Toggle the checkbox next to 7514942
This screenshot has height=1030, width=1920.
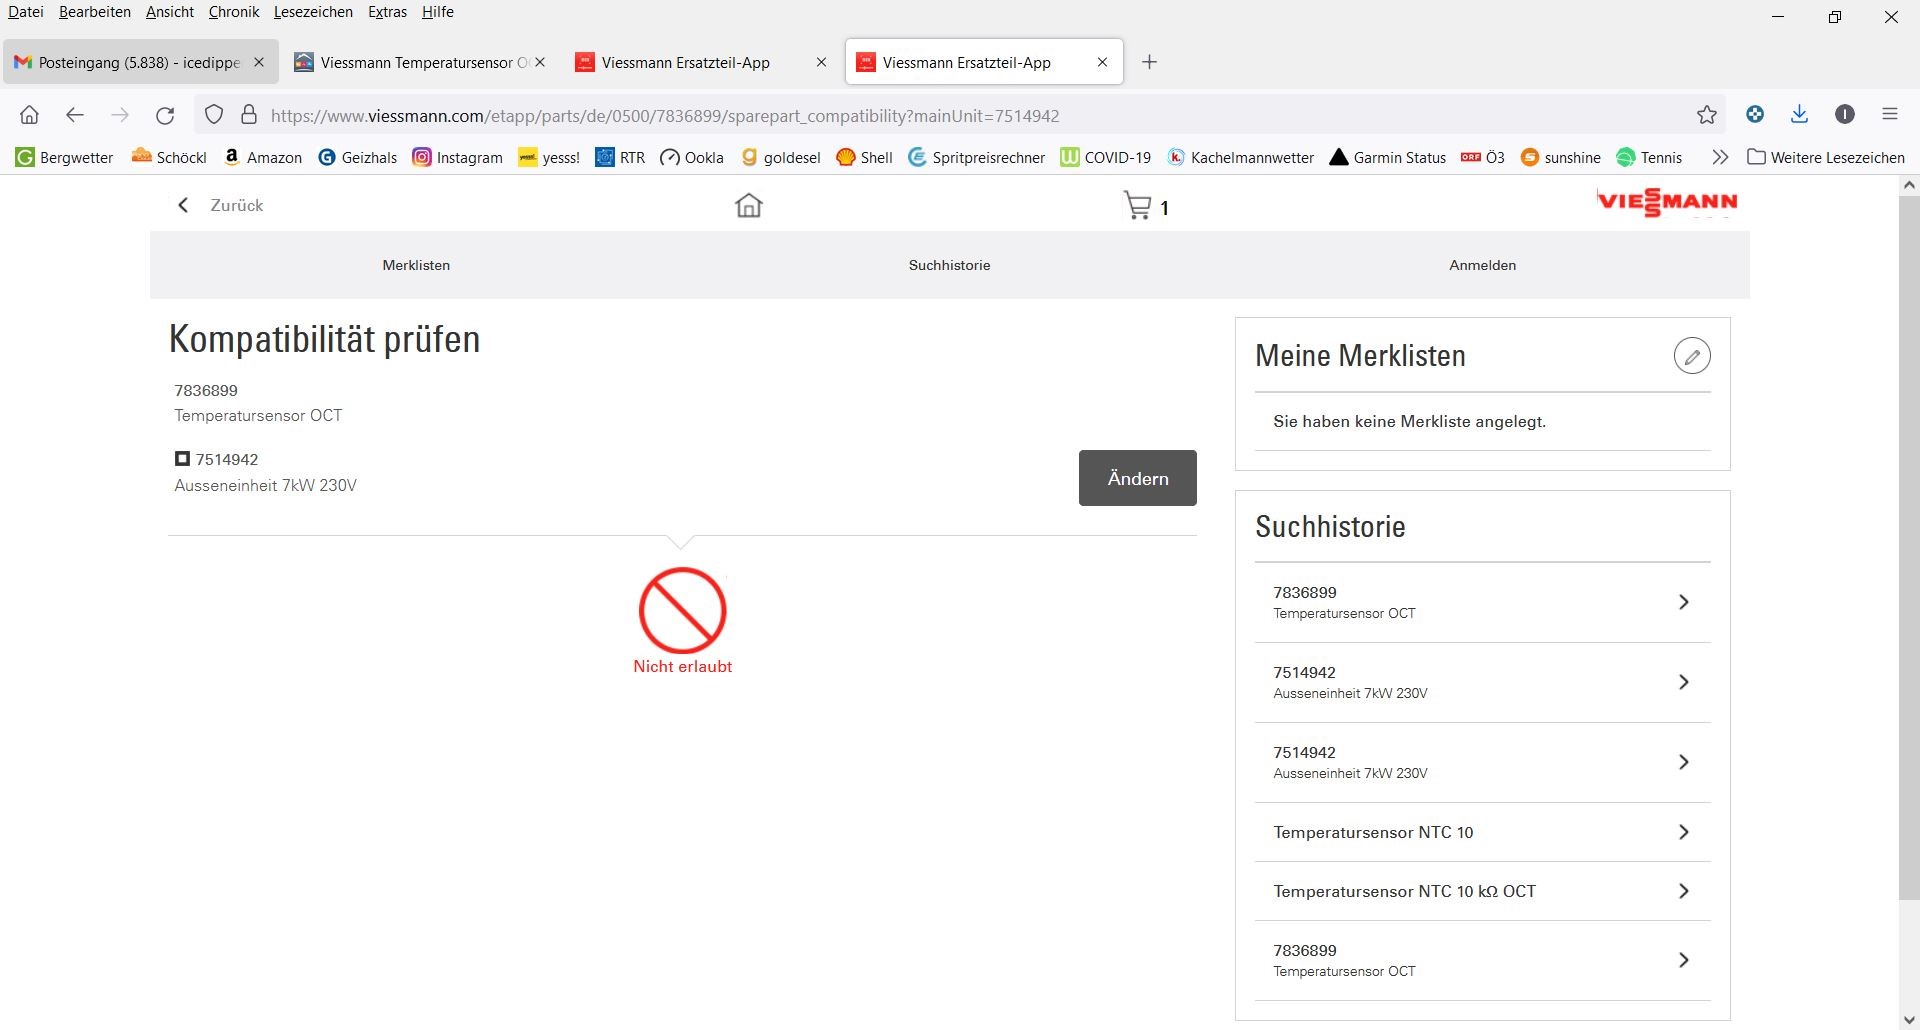click(x=182, y=459)
